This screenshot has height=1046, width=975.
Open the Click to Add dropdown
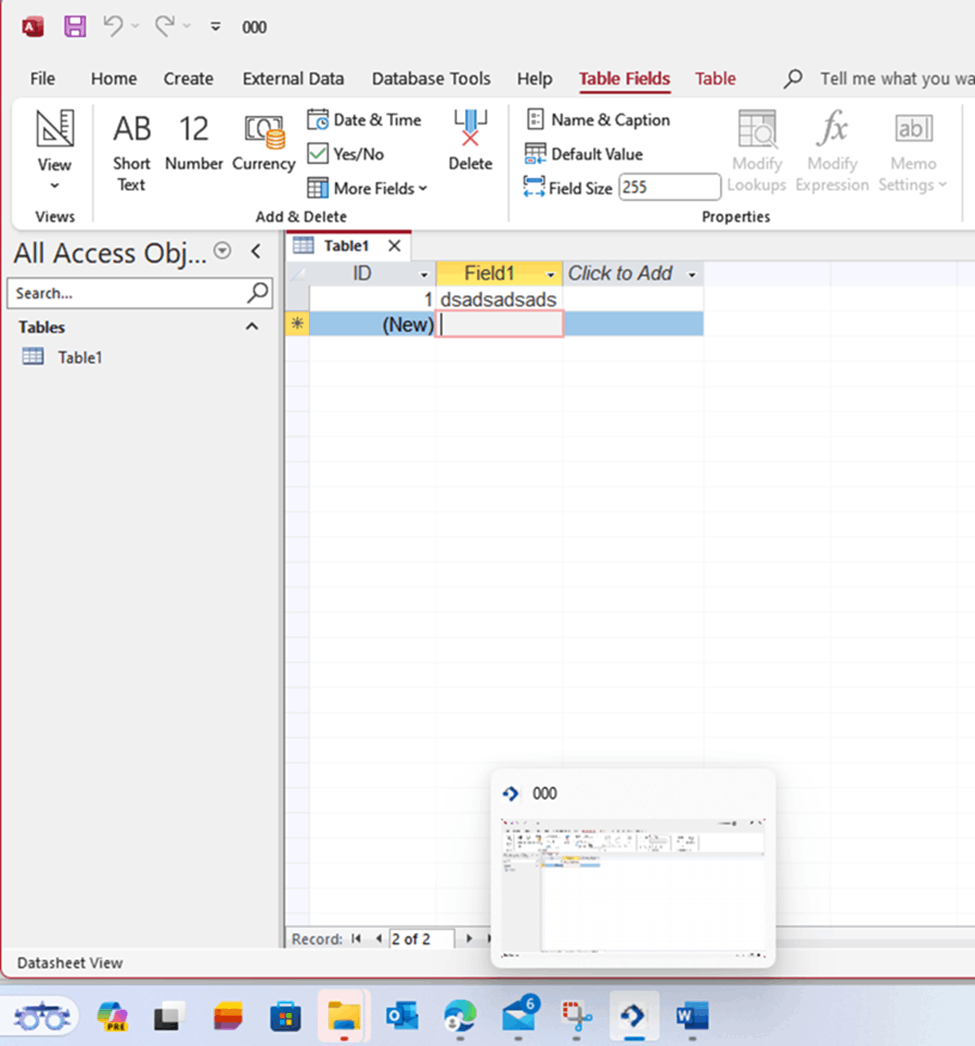[692, 274]
